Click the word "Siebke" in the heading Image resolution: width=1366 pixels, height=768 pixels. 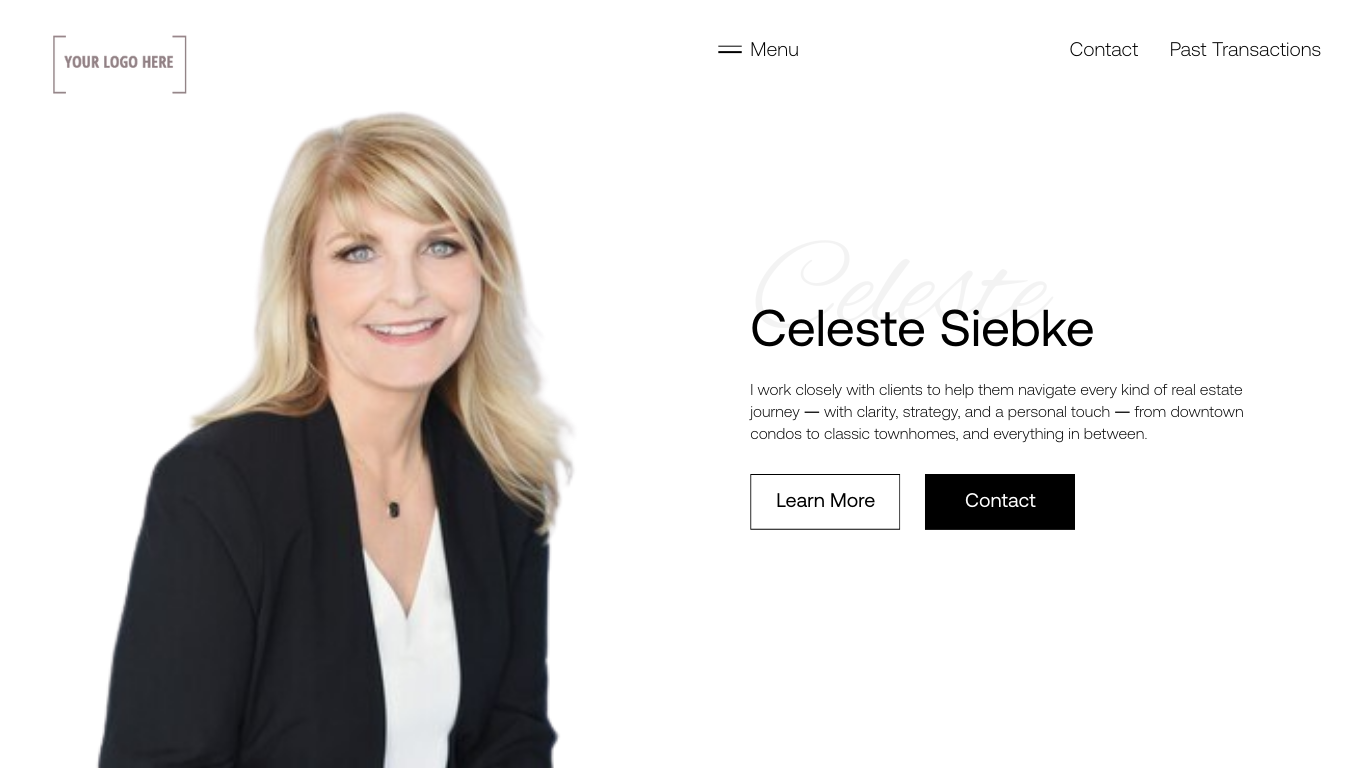coord(1016,328)
